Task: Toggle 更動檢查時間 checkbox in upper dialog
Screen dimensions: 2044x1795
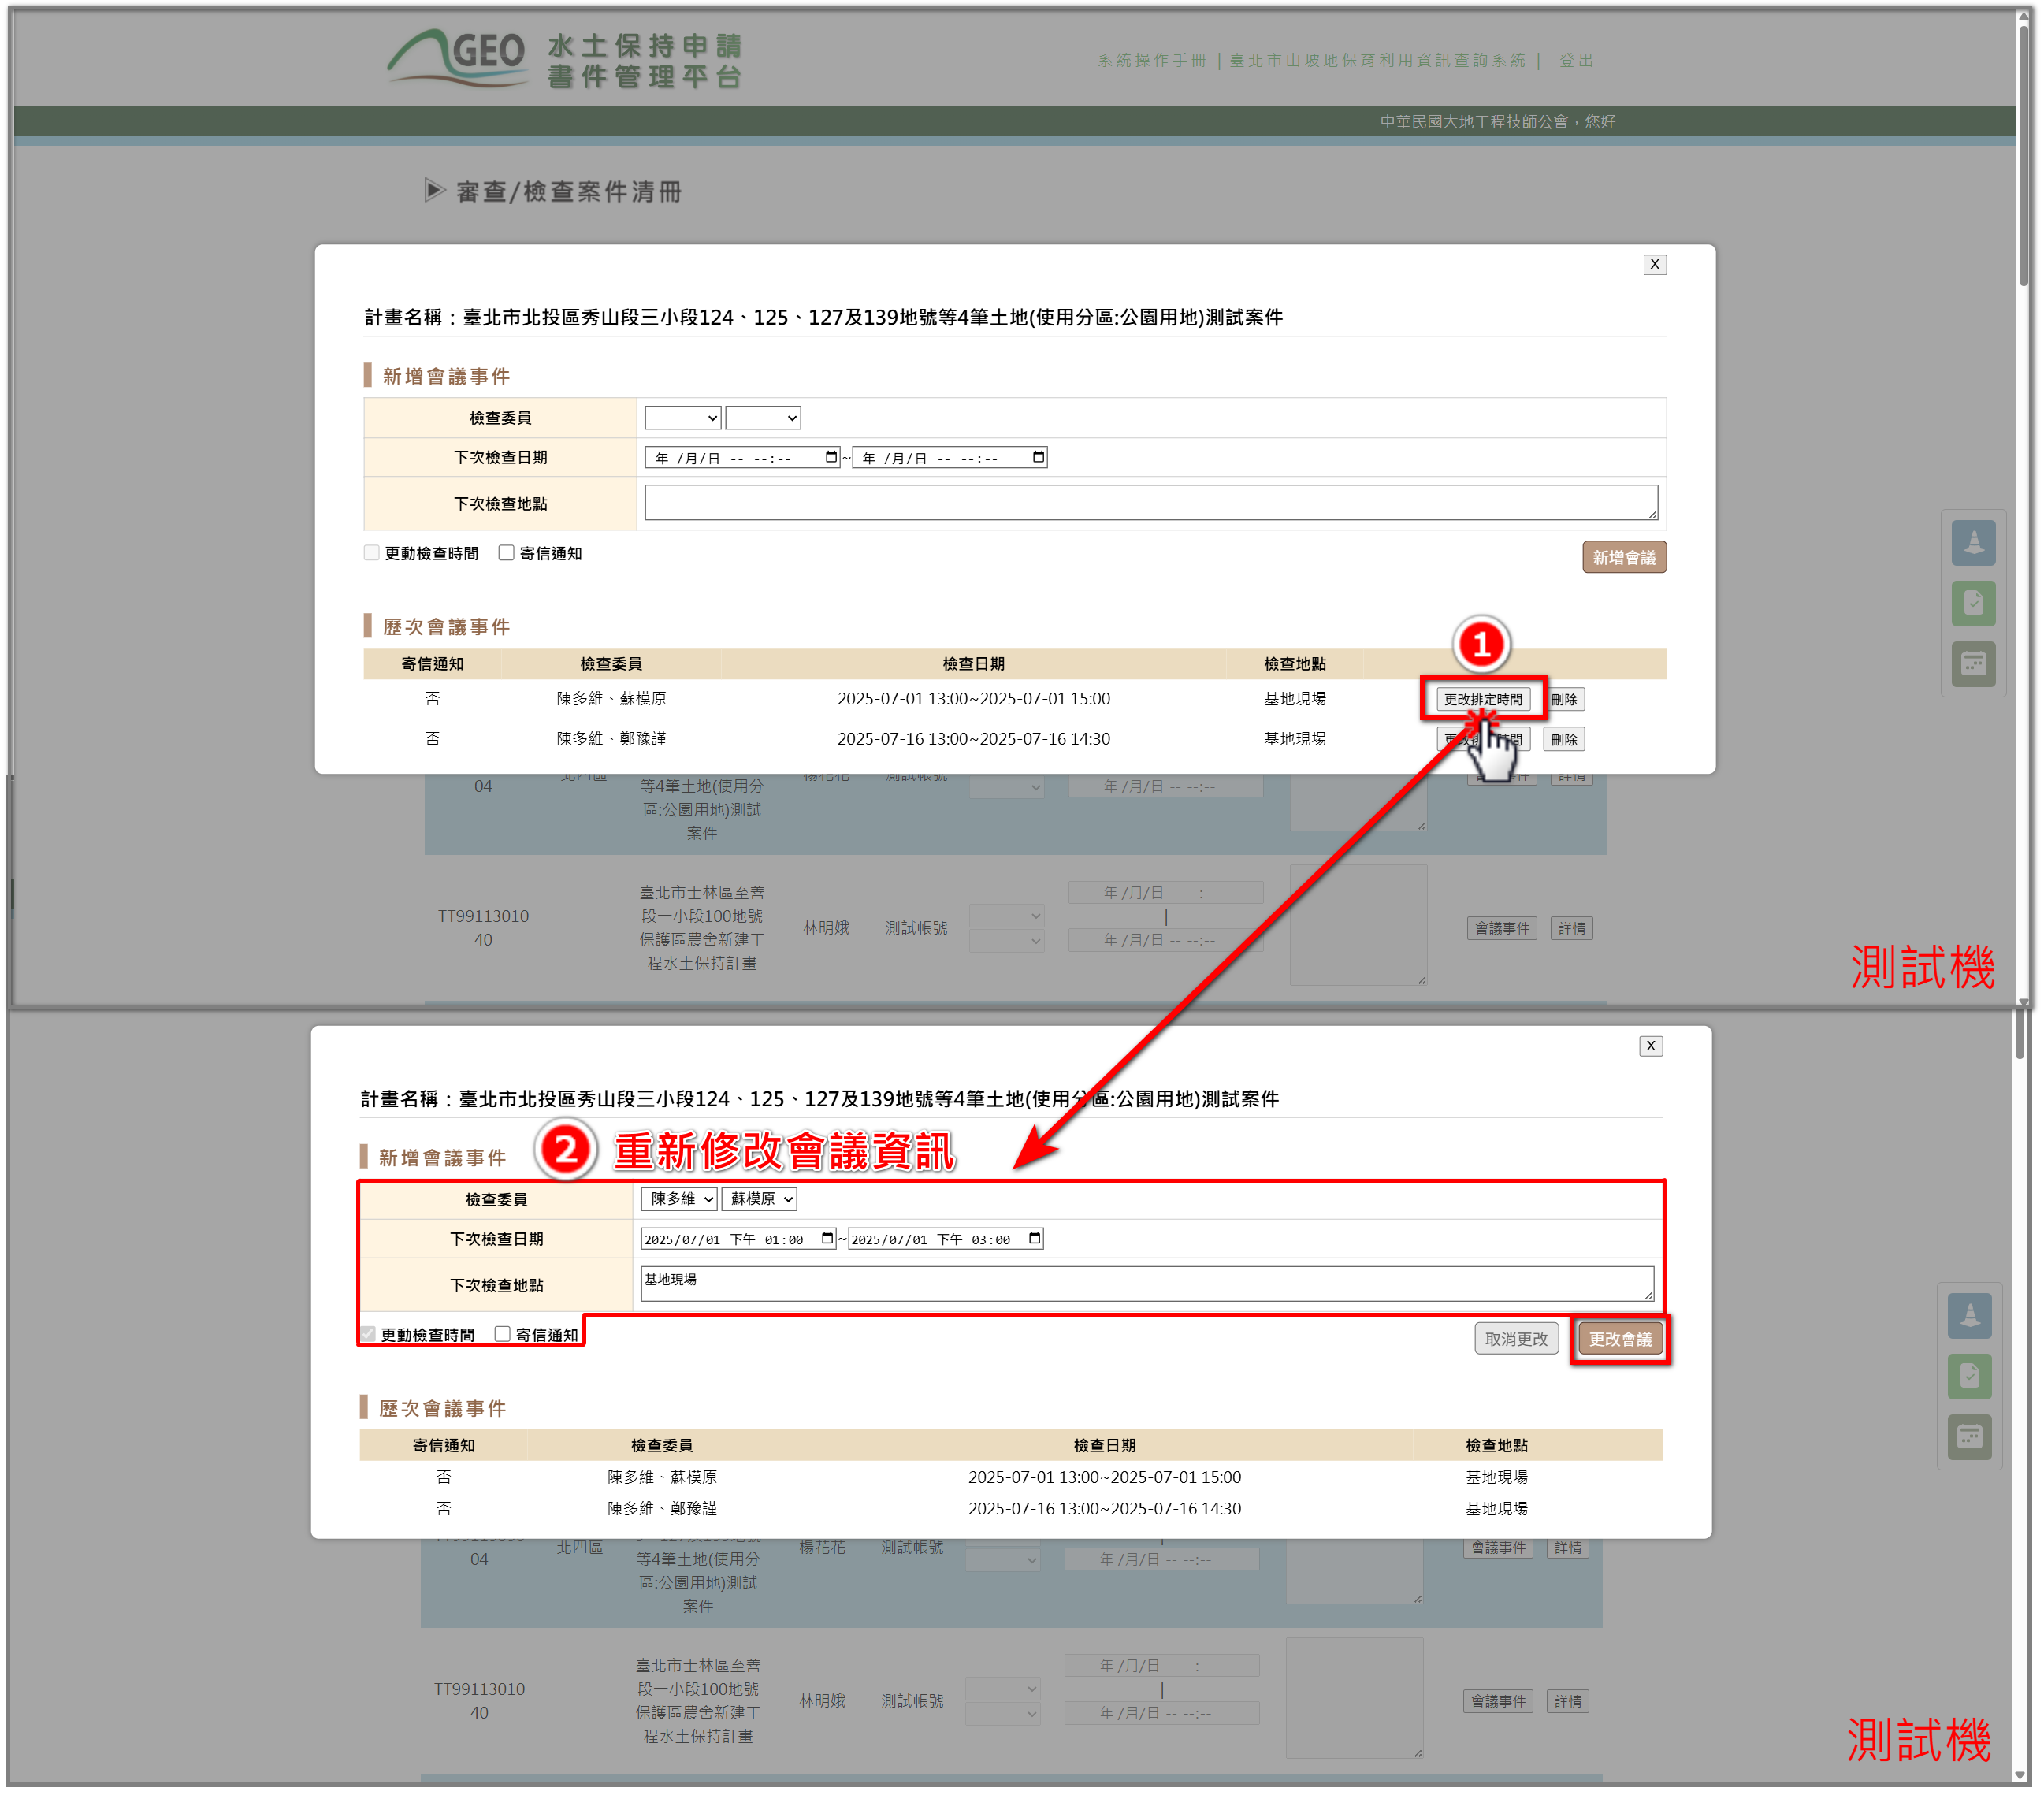Action: 372,553
